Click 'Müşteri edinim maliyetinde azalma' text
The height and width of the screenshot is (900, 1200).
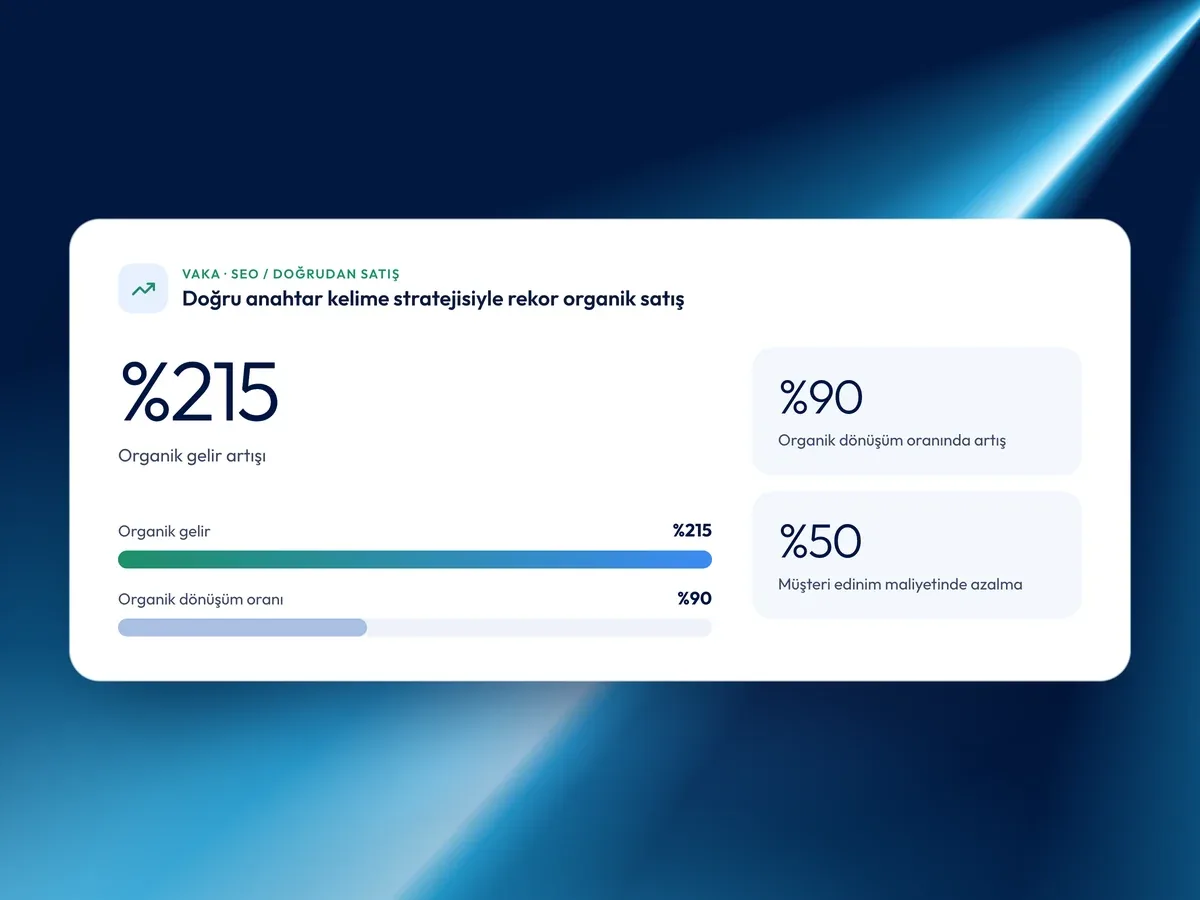pos(900,584)
